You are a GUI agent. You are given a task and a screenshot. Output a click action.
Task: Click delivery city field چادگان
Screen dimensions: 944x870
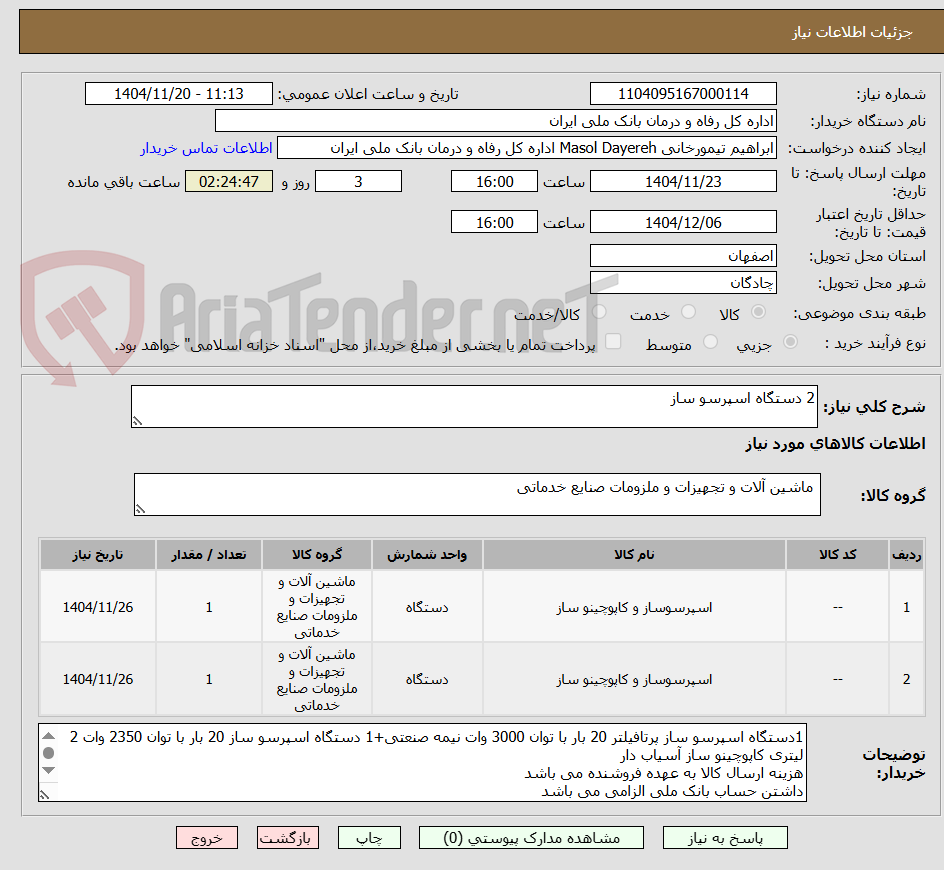[683, 283]
